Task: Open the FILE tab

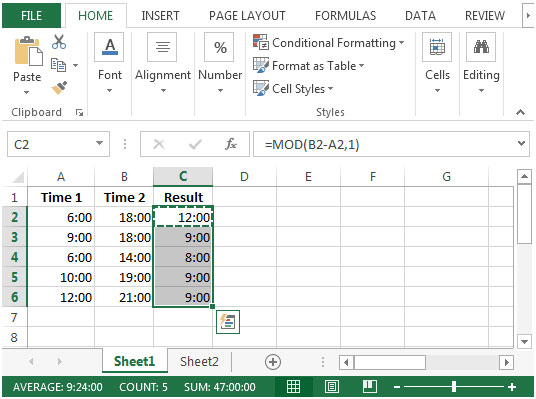Action: [x=31, y=16]
